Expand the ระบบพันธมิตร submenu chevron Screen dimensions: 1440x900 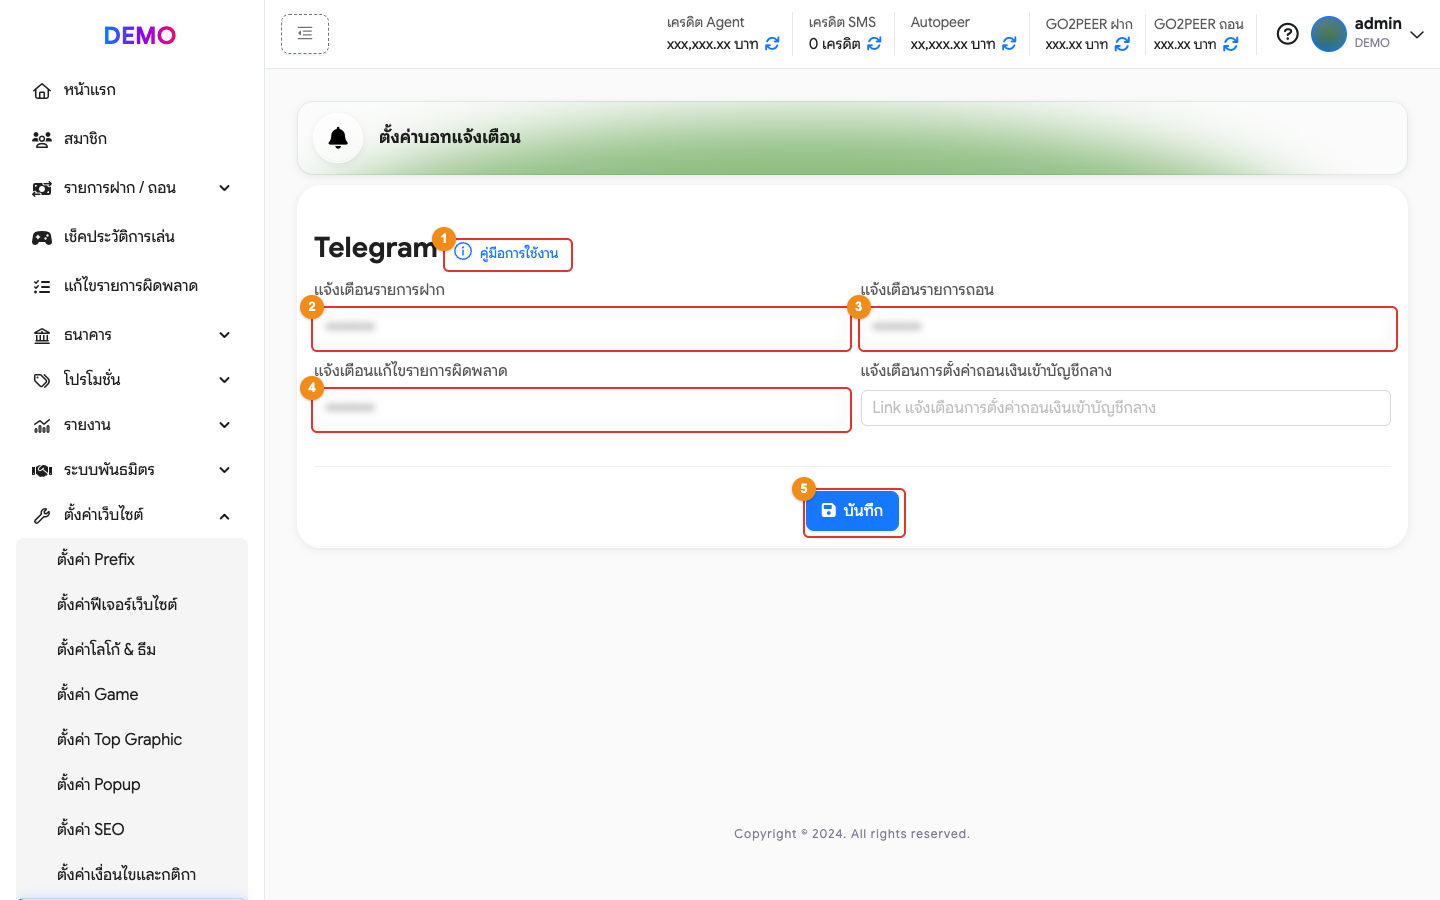(225, 470)
